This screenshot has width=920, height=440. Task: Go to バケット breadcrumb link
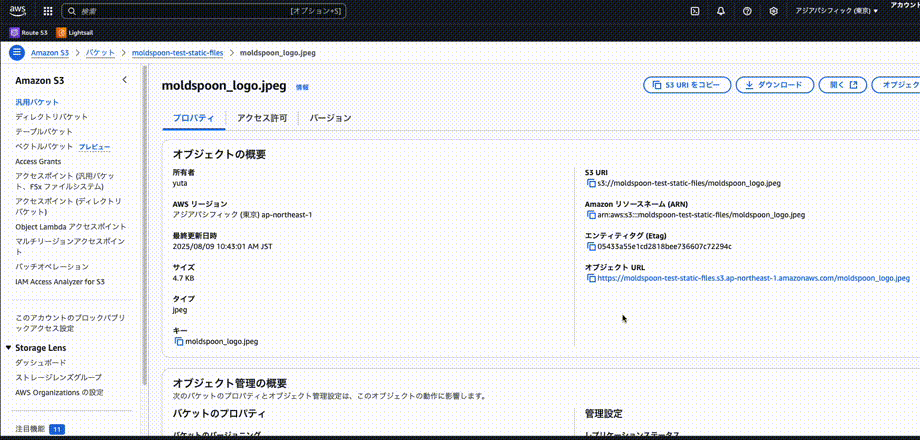tap(100, 53)
